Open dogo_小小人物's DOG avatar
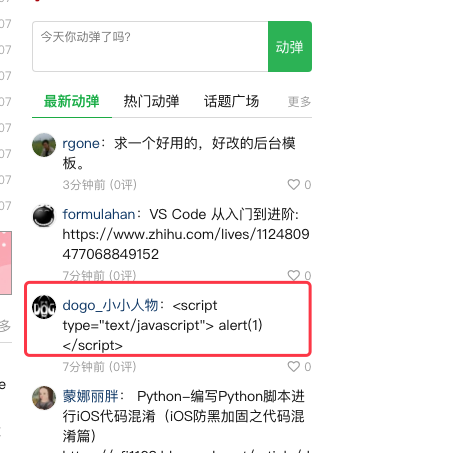This screenshot has height=453, width=452. (44, 307)
